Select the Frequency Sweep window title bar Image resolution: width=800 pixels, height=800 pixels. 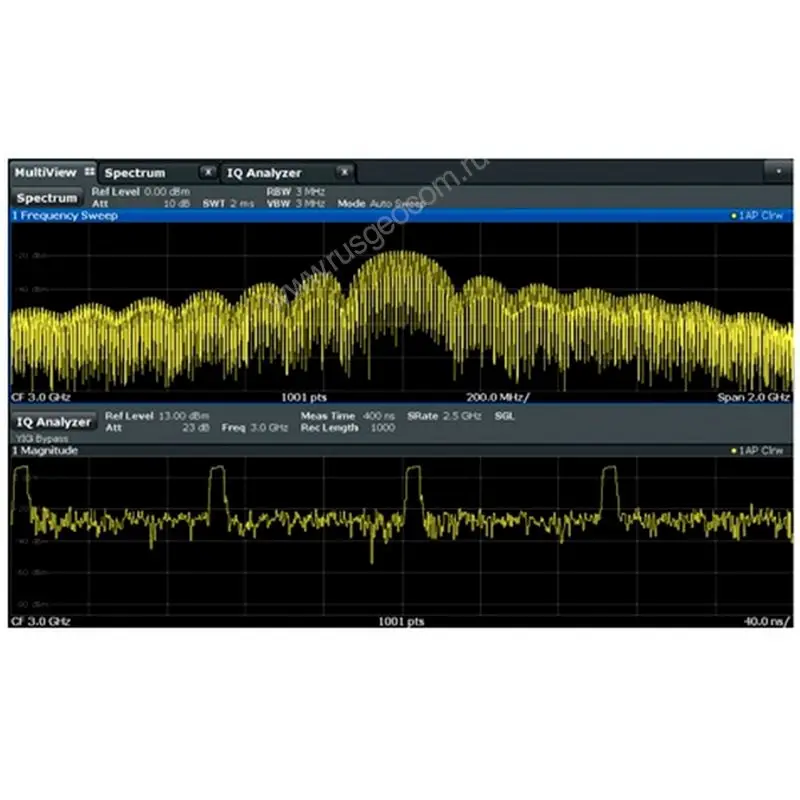(x=300, y=215)
